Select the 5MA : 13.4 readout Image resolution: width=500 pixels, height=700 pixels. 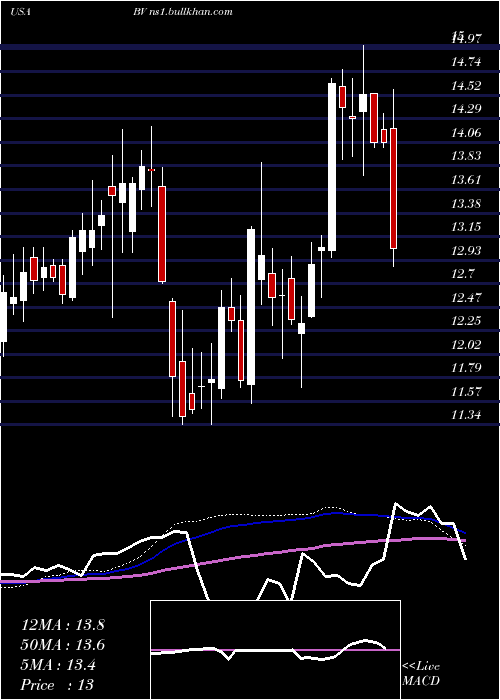(58, 665)
